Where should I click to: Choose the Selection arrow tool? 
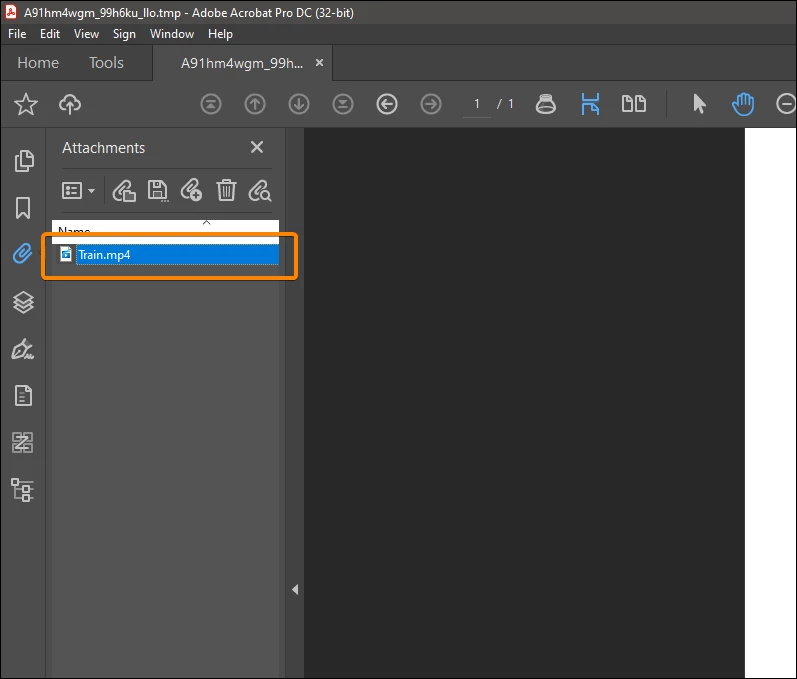(699, 104)
